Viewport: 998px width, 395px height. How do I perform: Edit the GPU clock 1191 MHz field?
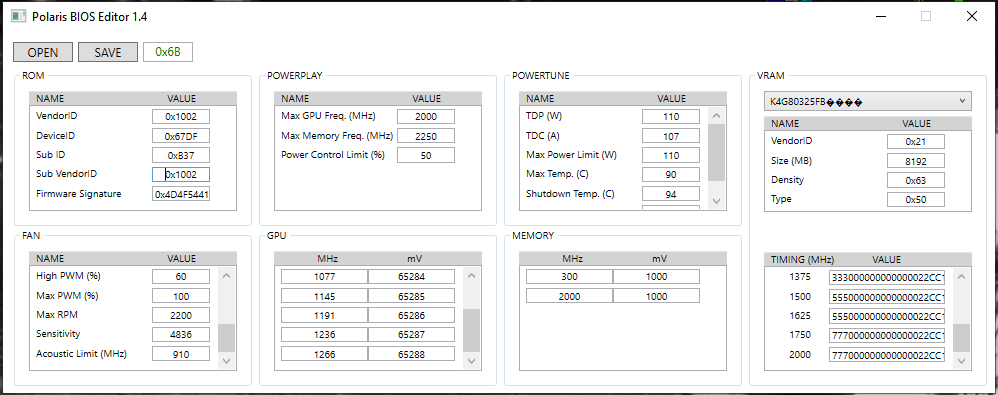click(x=325, y=315)
